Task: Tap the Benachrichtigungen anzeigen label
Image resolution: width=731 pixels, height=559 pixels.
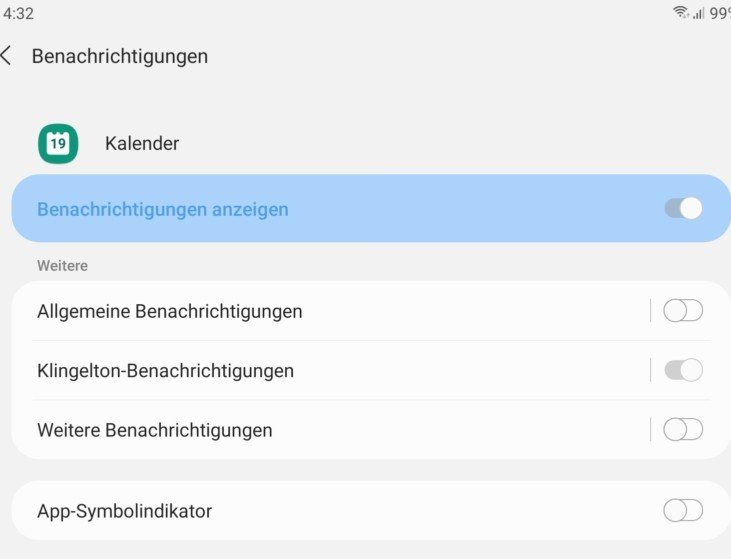Action: coord(163,209)
